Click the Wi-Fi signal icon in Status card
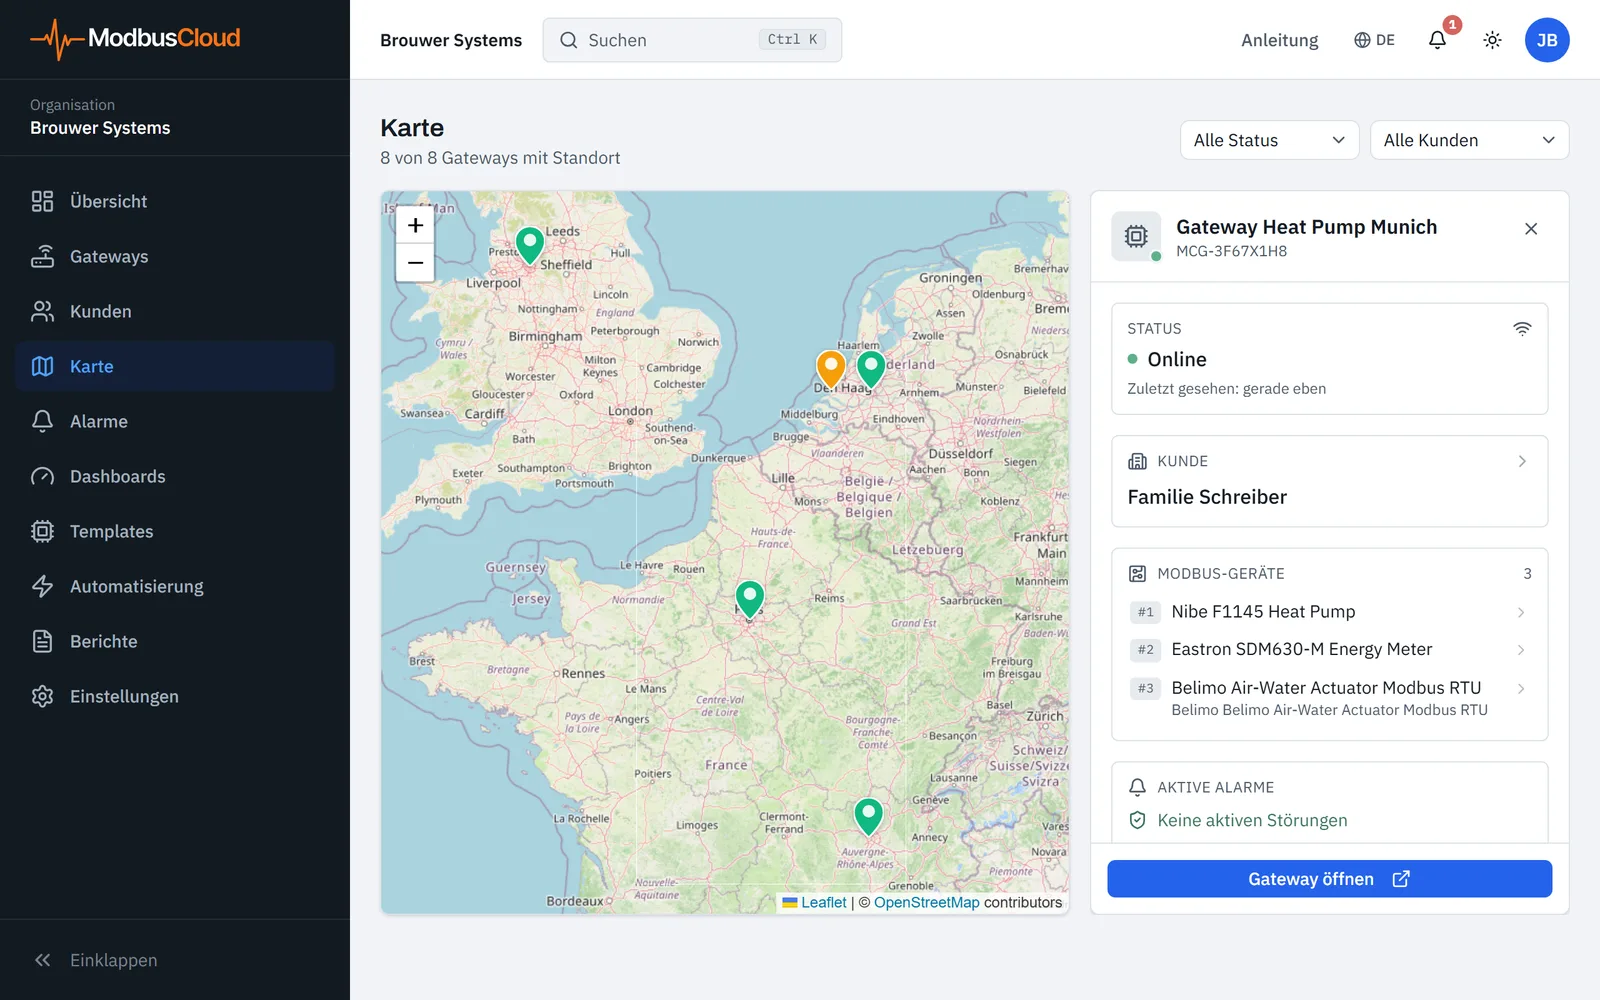 click(x=1522, y=329)
